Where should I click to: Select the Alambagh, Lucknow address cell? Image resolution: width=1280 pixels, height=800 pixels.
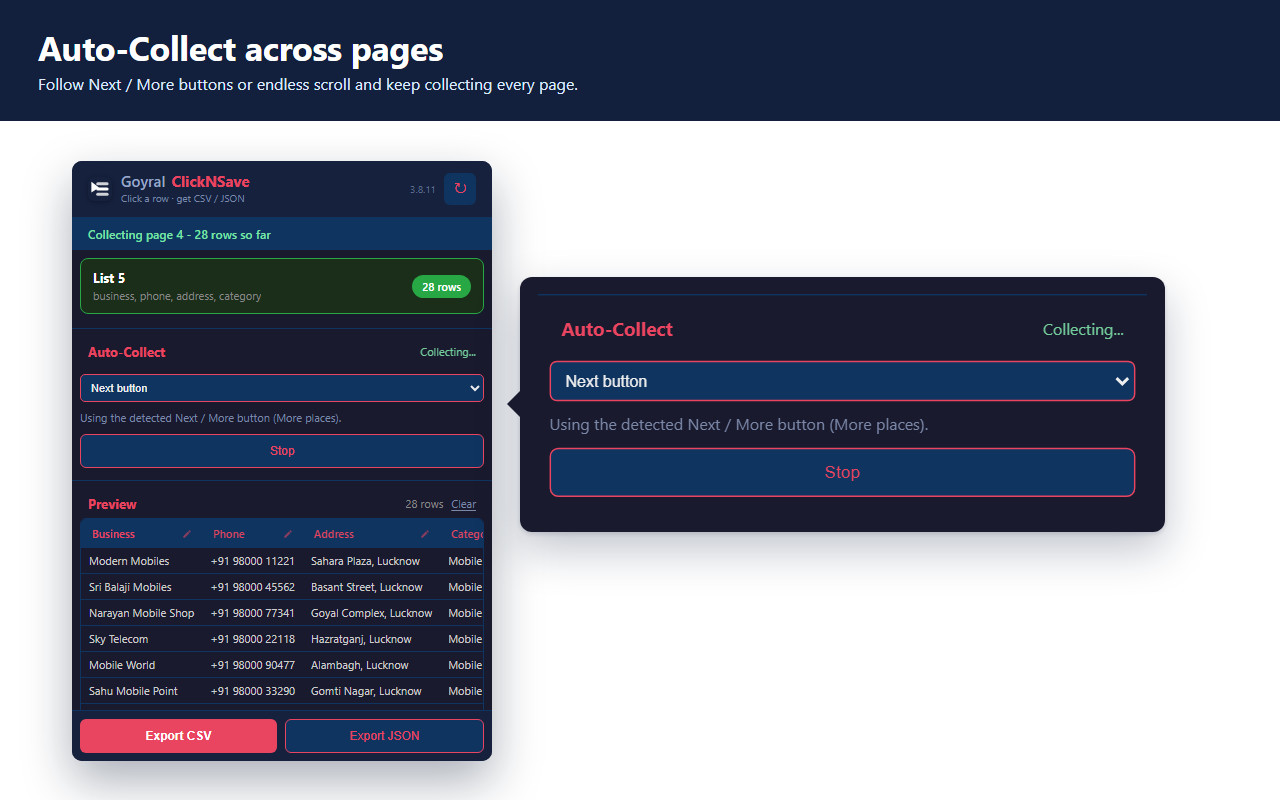coord(359,665)
